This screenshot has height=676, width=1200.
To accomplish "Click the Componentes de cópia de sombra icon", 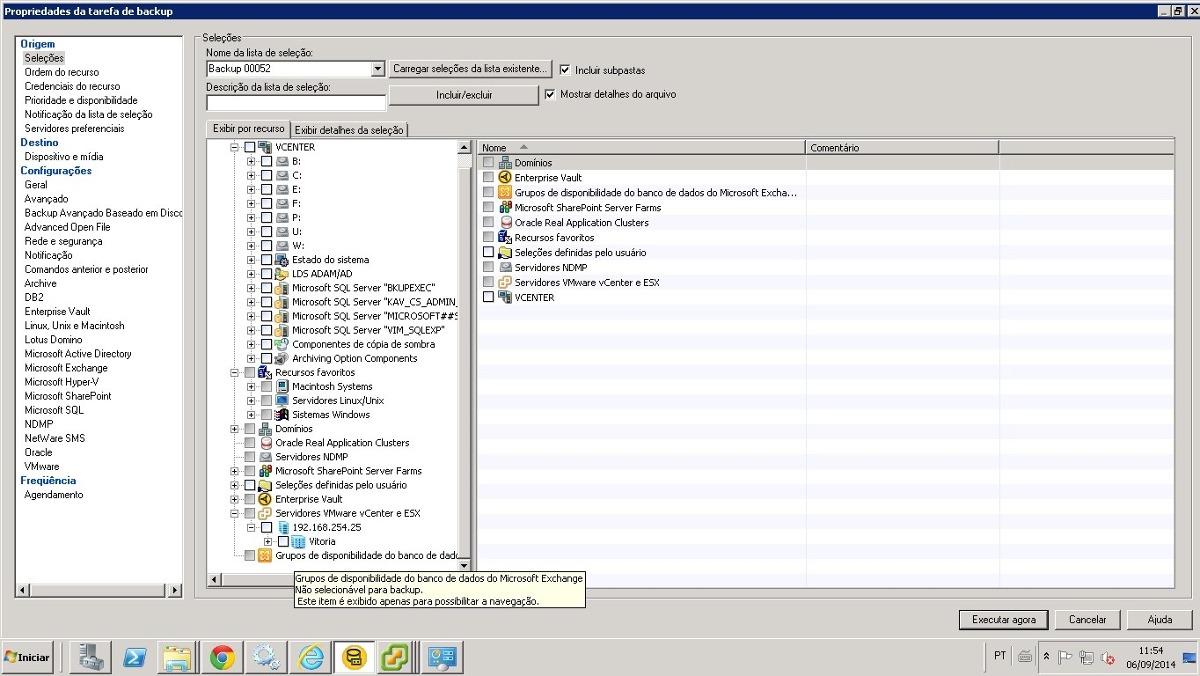I will [x=282, y=344].
